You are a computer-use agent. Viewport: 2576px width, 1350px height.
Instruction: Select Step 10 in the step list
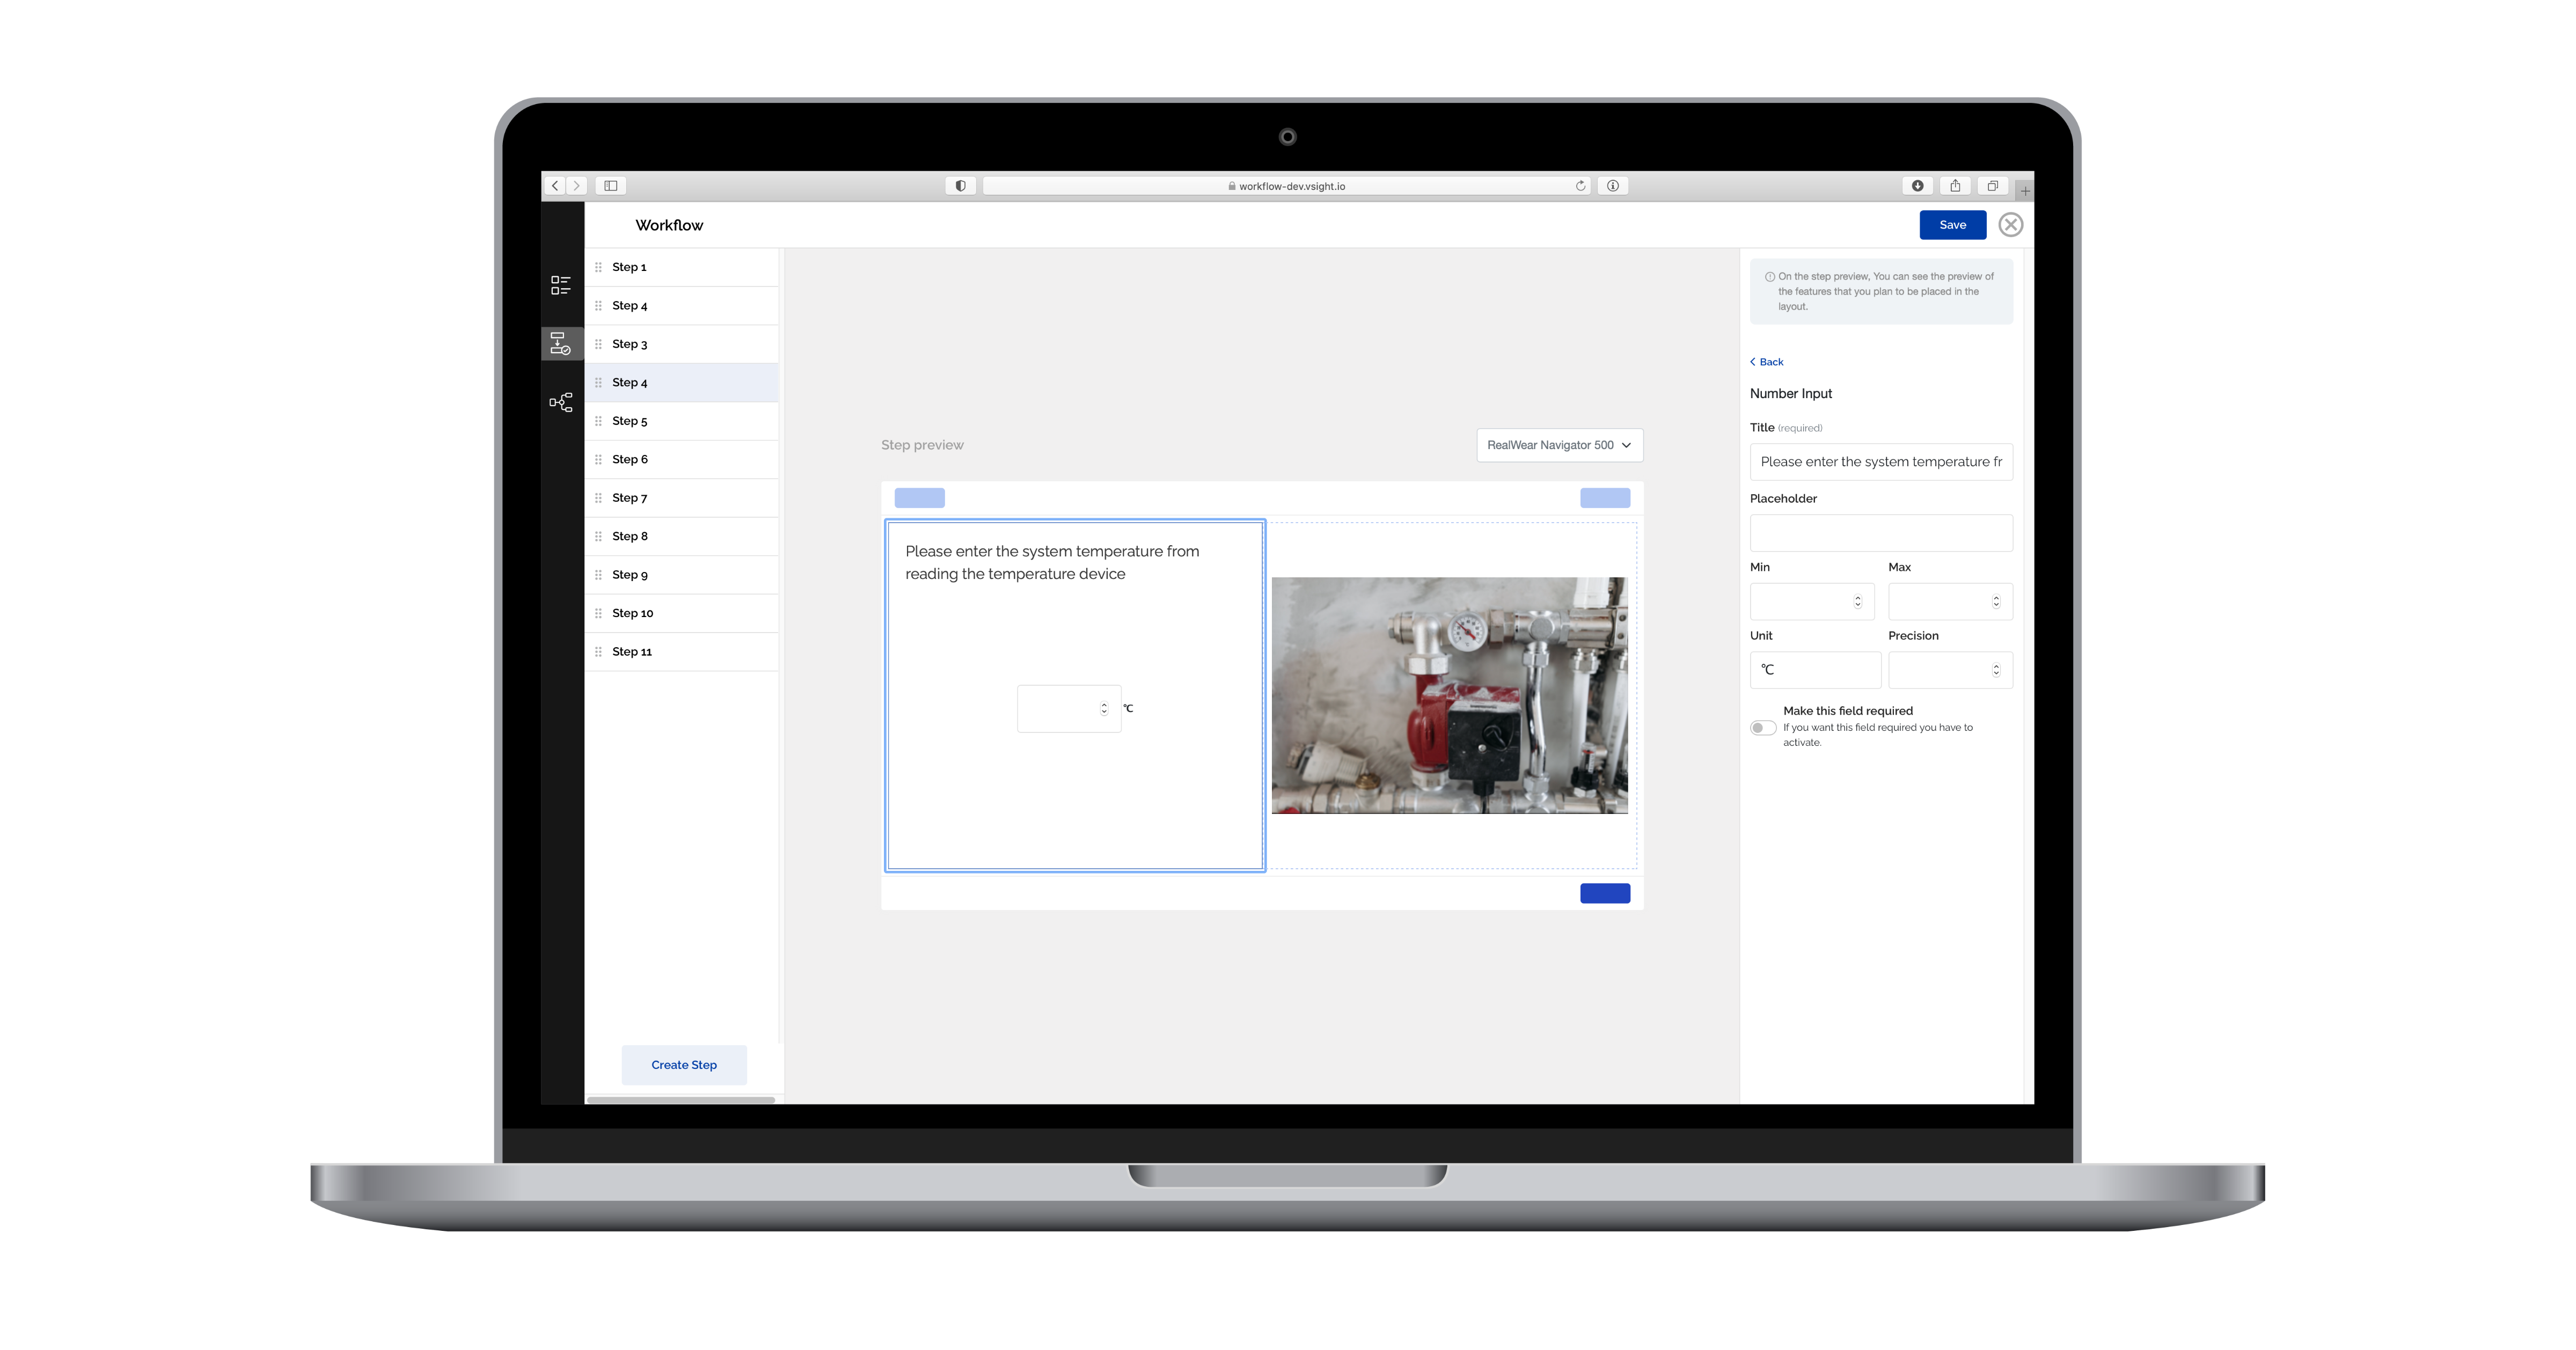632,612
